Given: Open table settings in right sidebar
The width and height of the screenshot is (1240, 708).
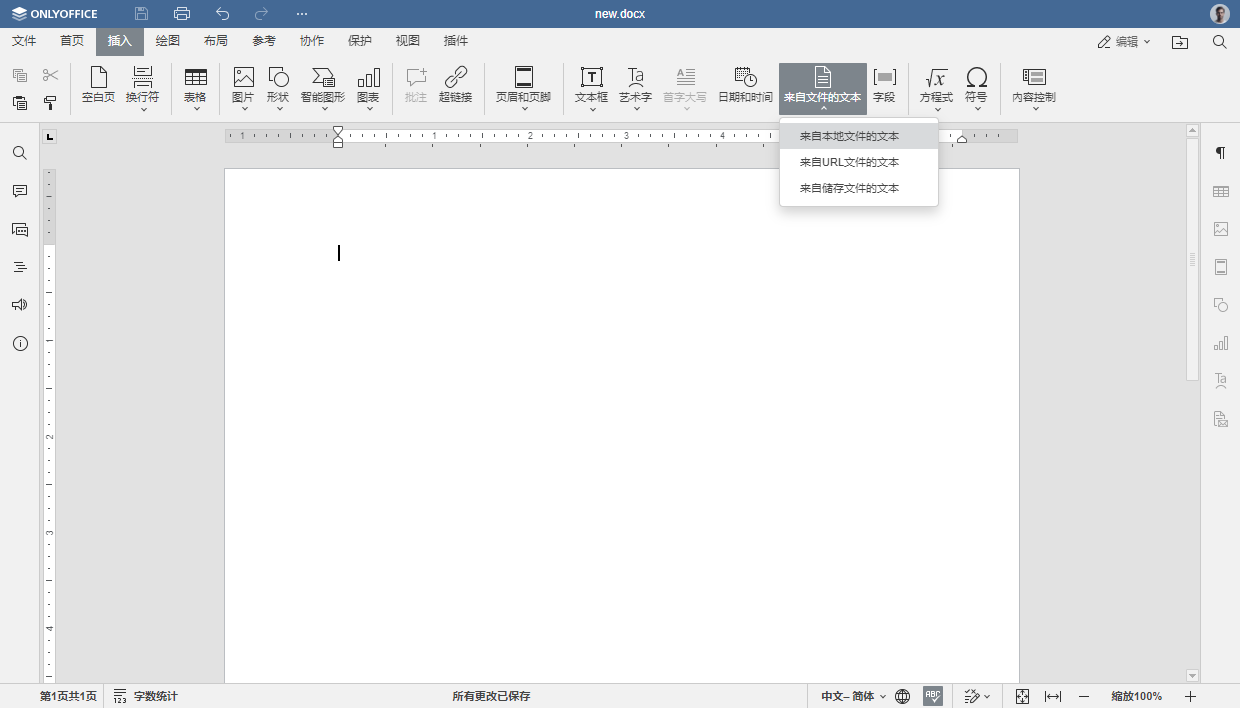Looking at the screenshot, I should pyautogui.click(x=1220, y=191).
